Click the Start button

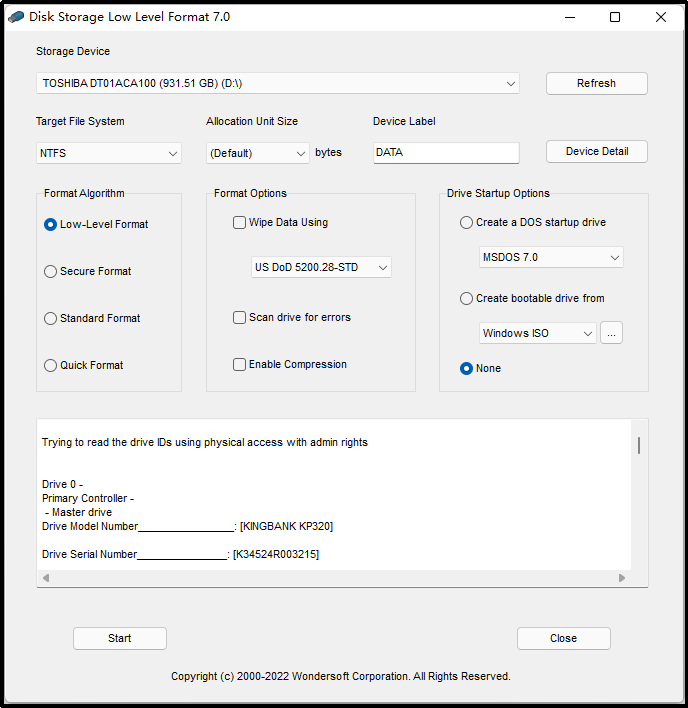pos(120,638)
